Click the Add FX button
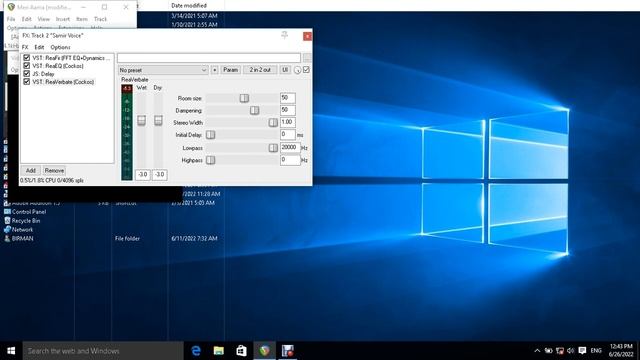 tap(31, 170)
